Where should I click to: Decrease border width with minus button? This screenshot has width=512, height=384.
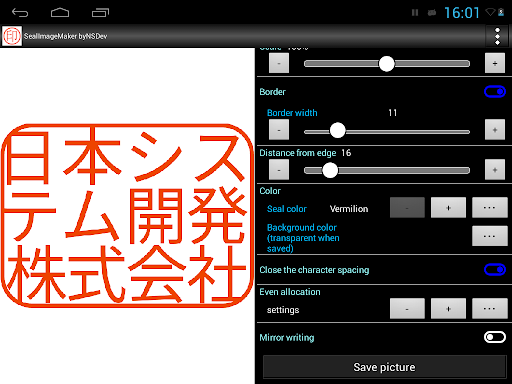[279, 130]
